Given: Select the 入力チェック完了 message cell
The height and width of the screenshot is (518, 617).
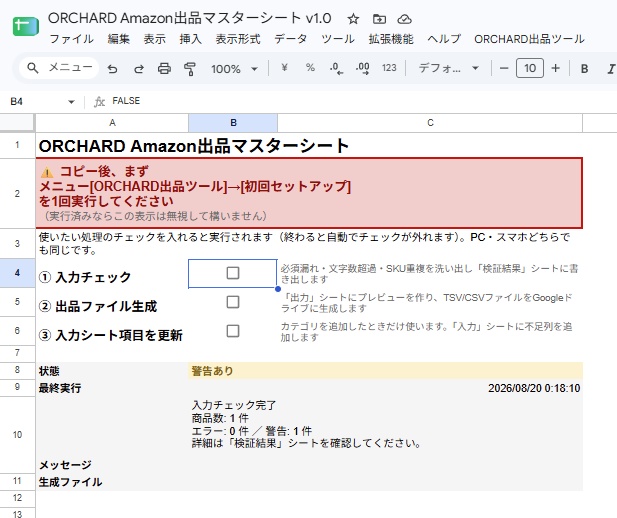Looking at the screenshot, I should 385,435.
